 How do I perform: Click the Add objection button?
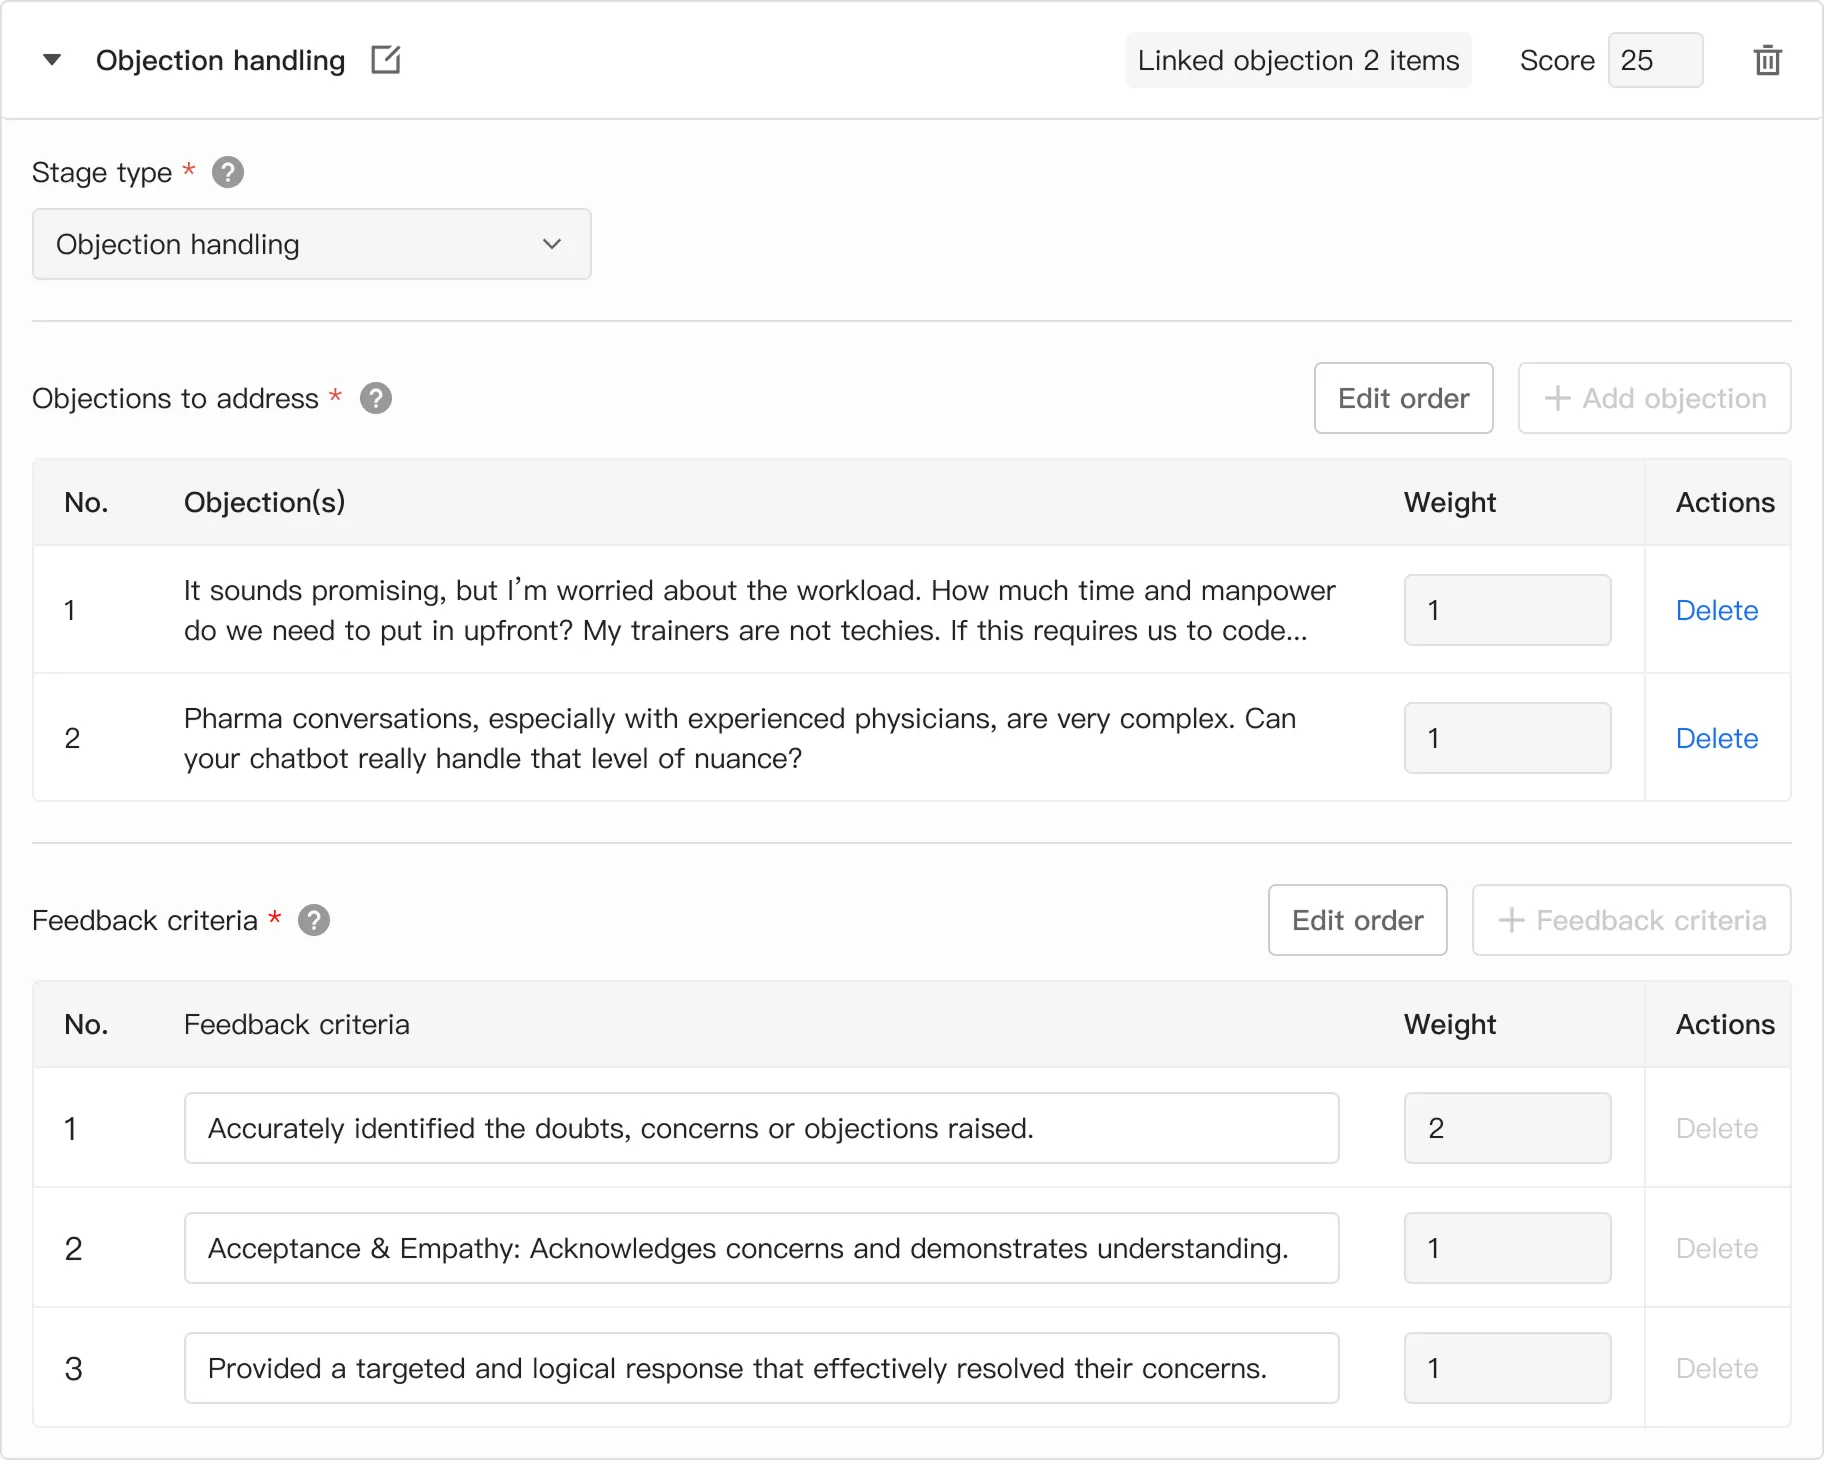[x=1654, y=398]
